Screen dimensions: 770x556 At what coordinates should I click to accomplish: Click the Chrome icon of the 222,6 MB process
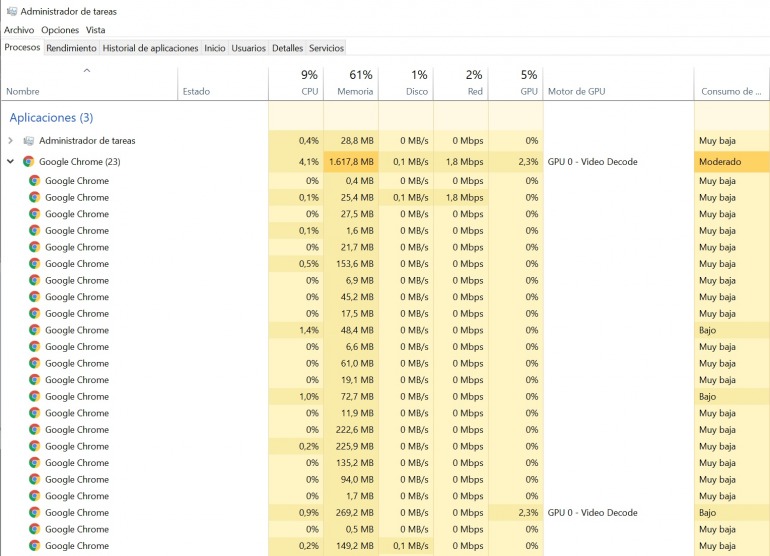pos(34,430)
